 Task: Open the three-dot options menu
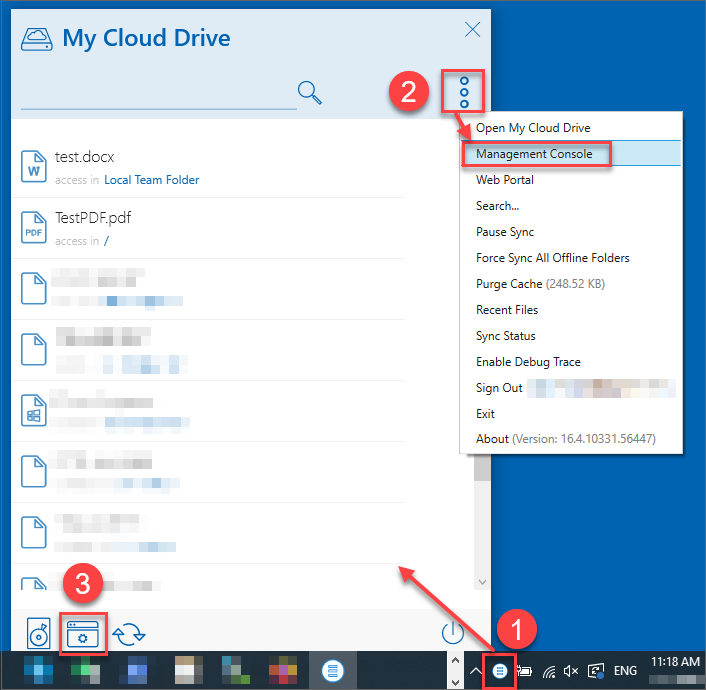point(464,92)
